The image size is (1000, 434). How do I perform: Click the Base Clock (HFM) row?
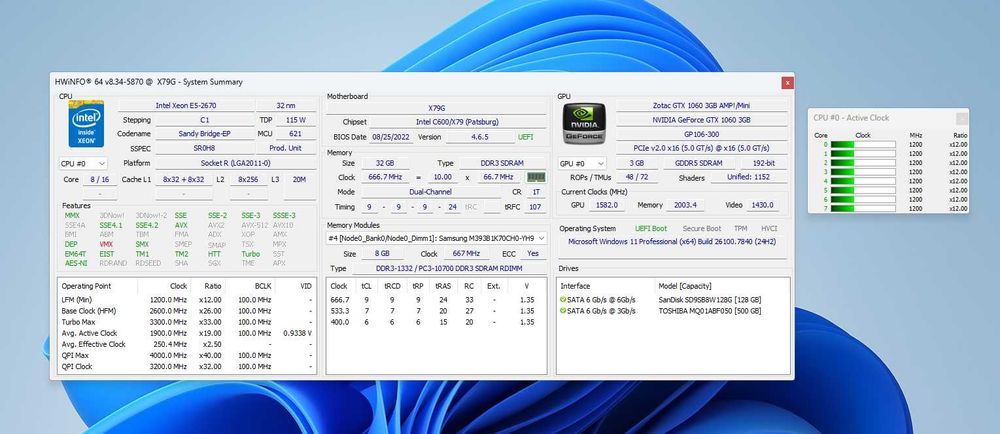[187, 311]
